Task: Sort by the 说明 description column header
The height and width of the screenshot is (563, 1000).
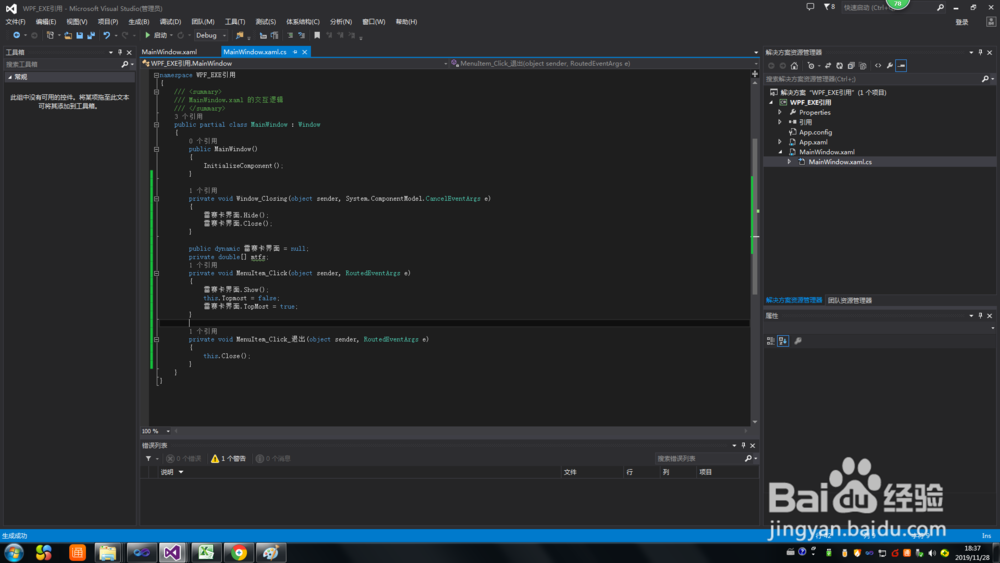Action: pyautogui.click(x=167, y=472)
